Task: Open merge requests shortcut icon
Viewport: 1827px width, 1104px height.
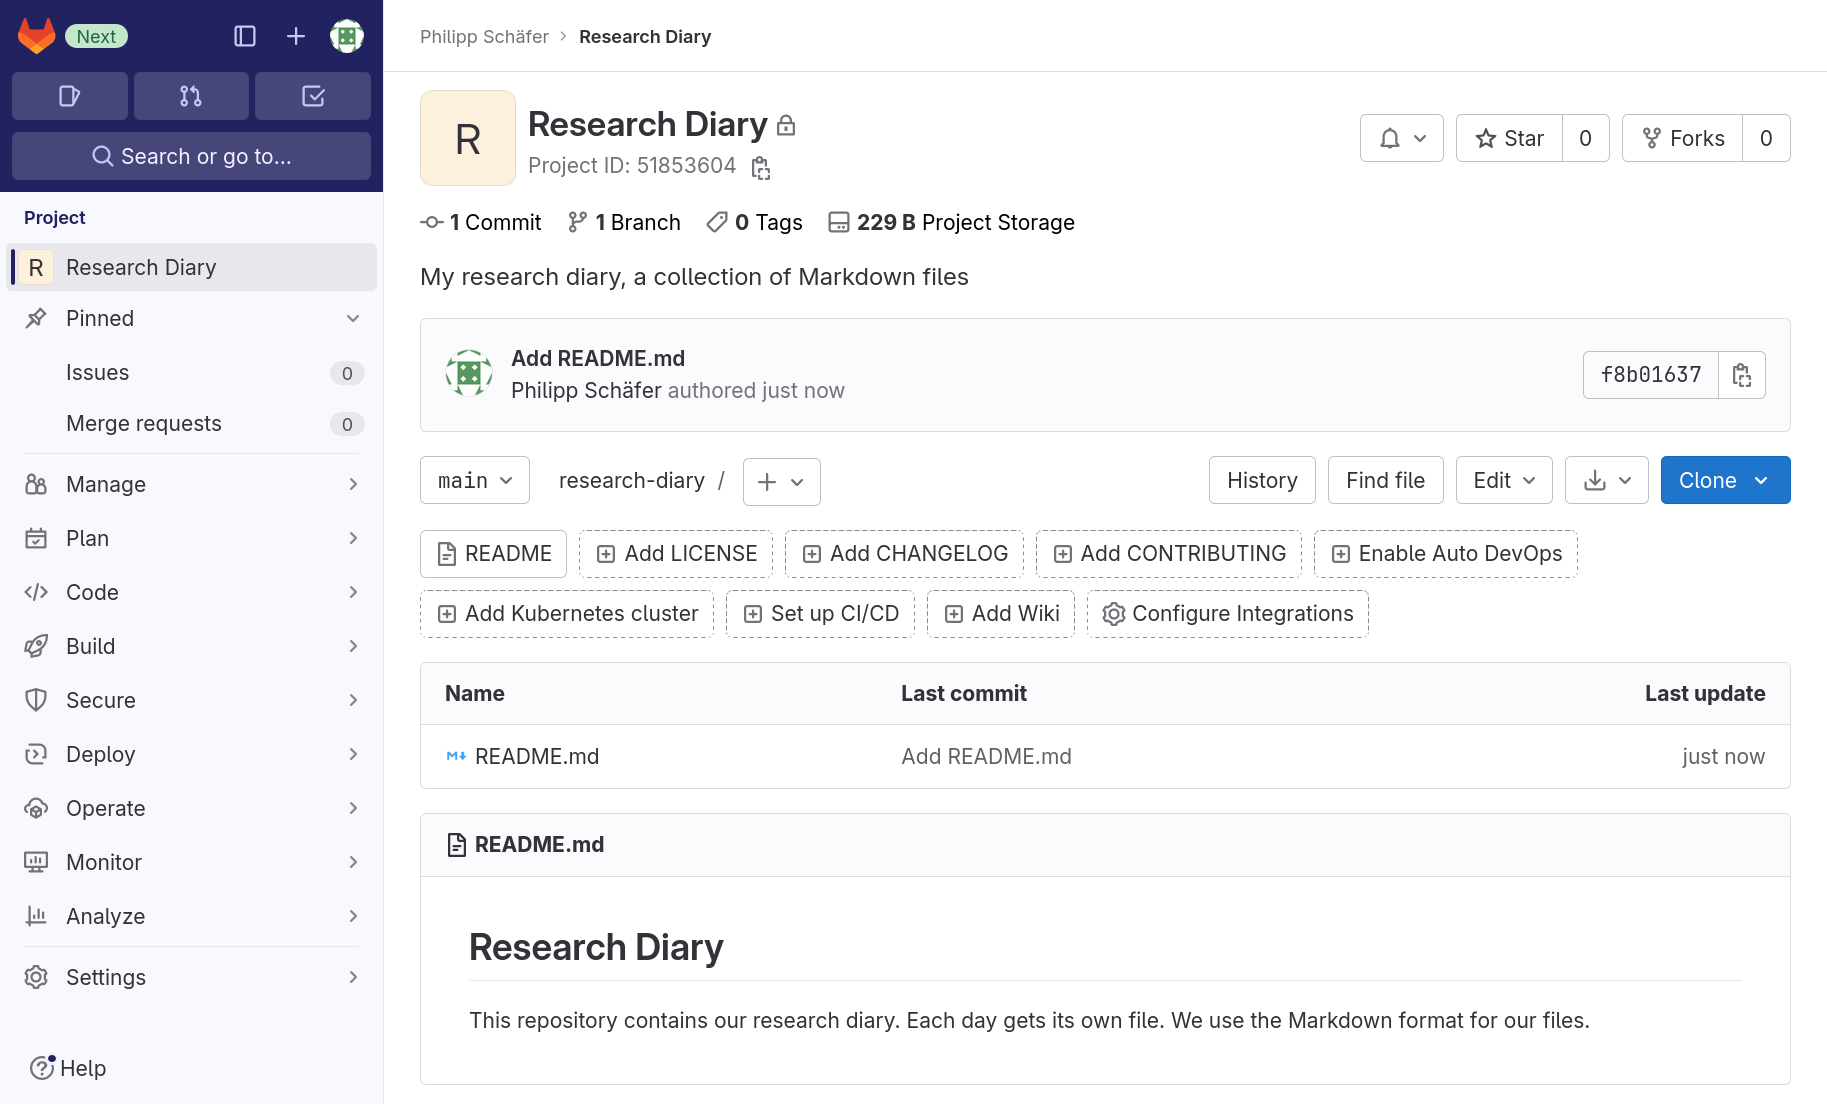Action: tap(190, 96)
